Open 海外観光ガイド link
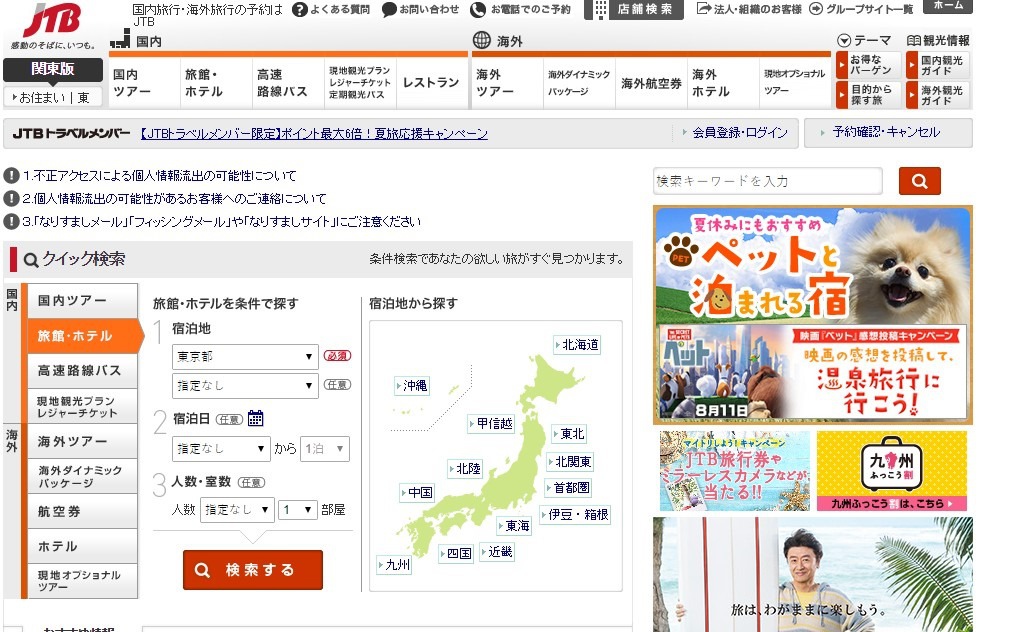Screen dimensions: 1017x632 point(938,95)
